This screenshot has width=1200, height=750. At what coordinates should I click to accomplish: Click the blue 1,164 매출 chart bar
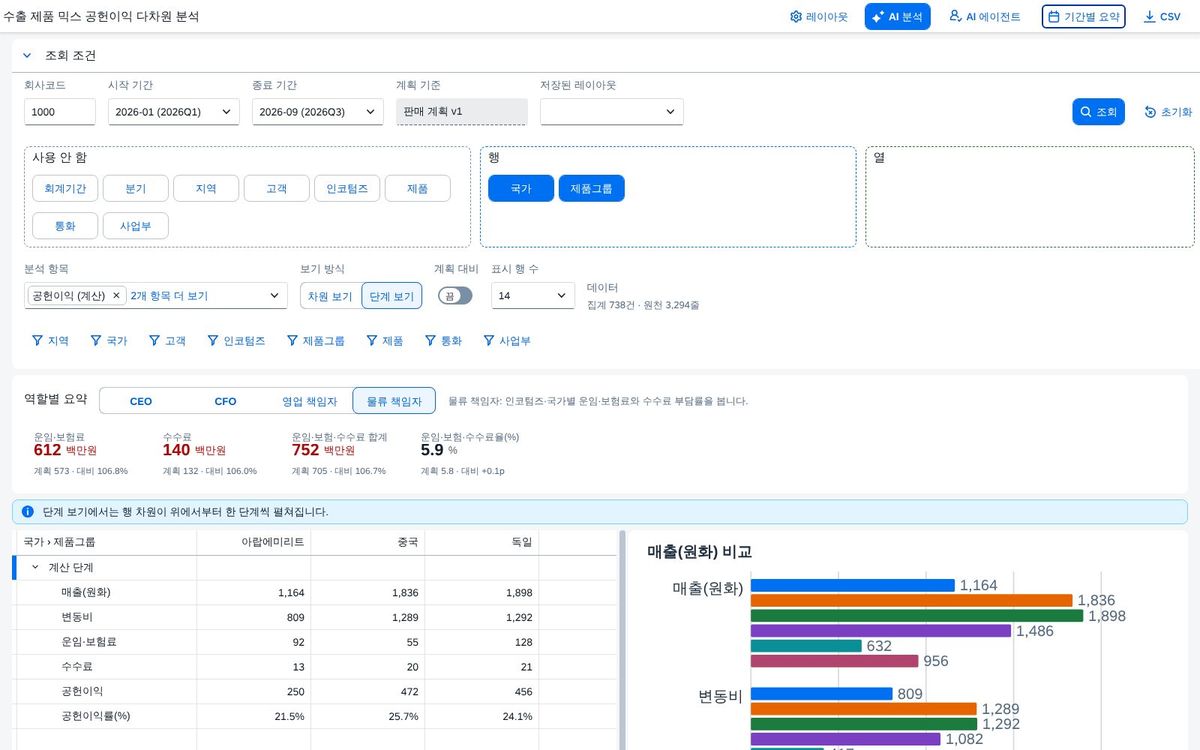(x=853, y=586)
